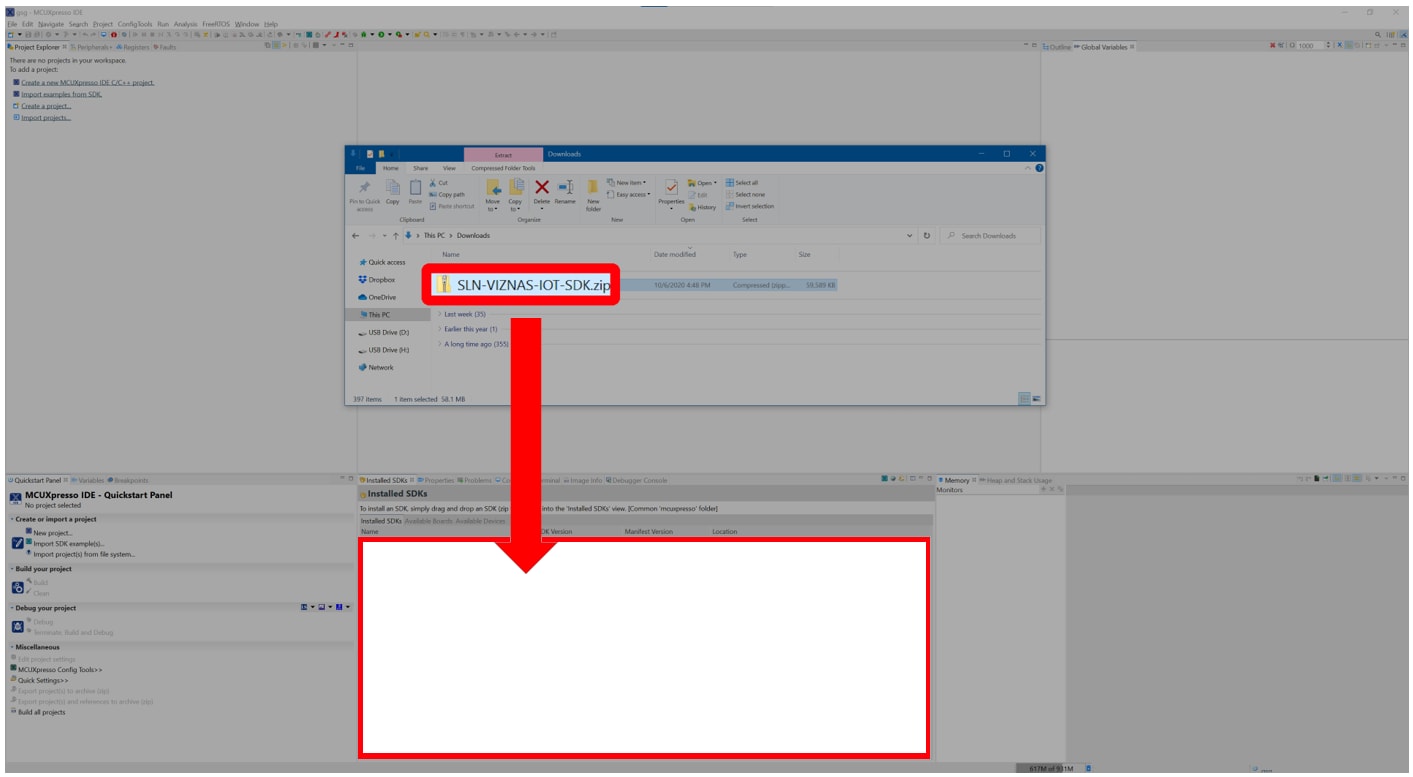Click the Delete icon in Explorer ribbon
Viewport: 1413px width, 777px height.
541,189
